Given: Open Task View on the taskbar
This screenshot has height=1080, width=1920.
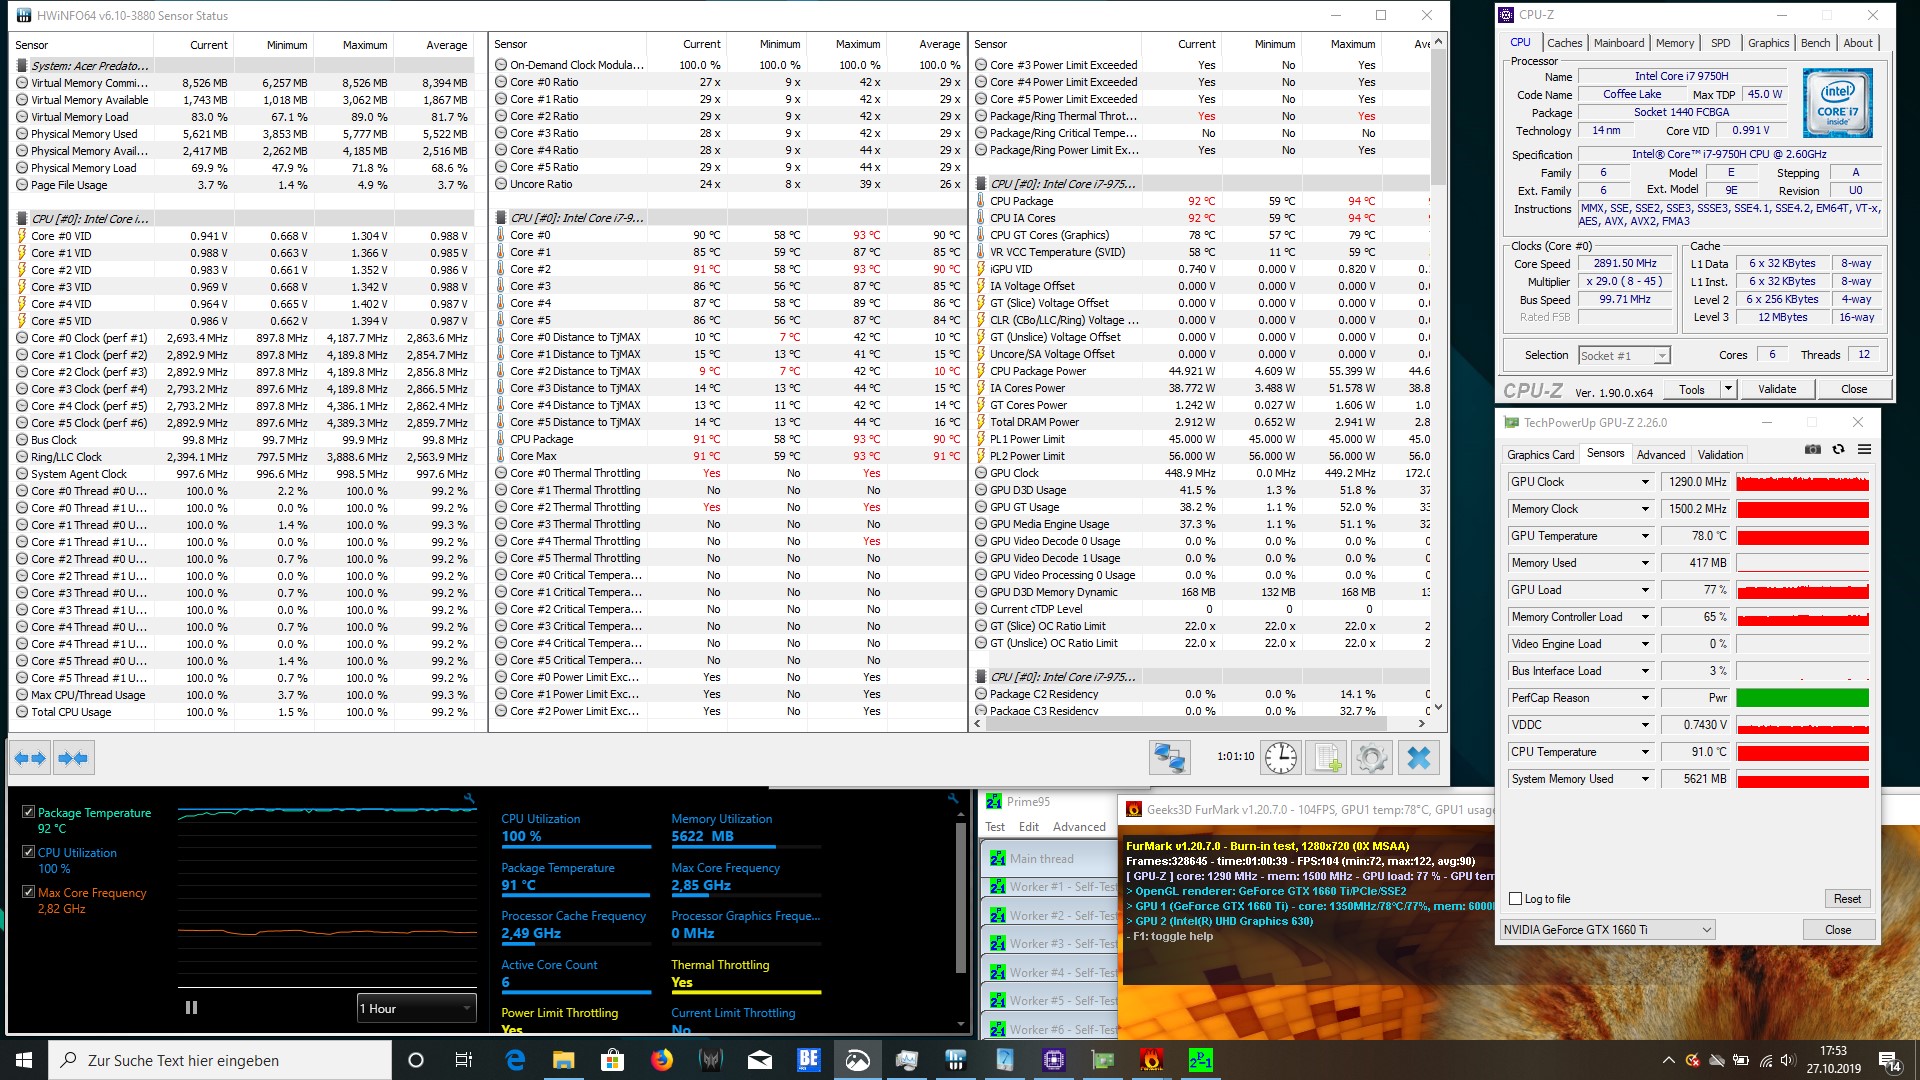Looking at the screenshot, I should (x=463, y=1060).
